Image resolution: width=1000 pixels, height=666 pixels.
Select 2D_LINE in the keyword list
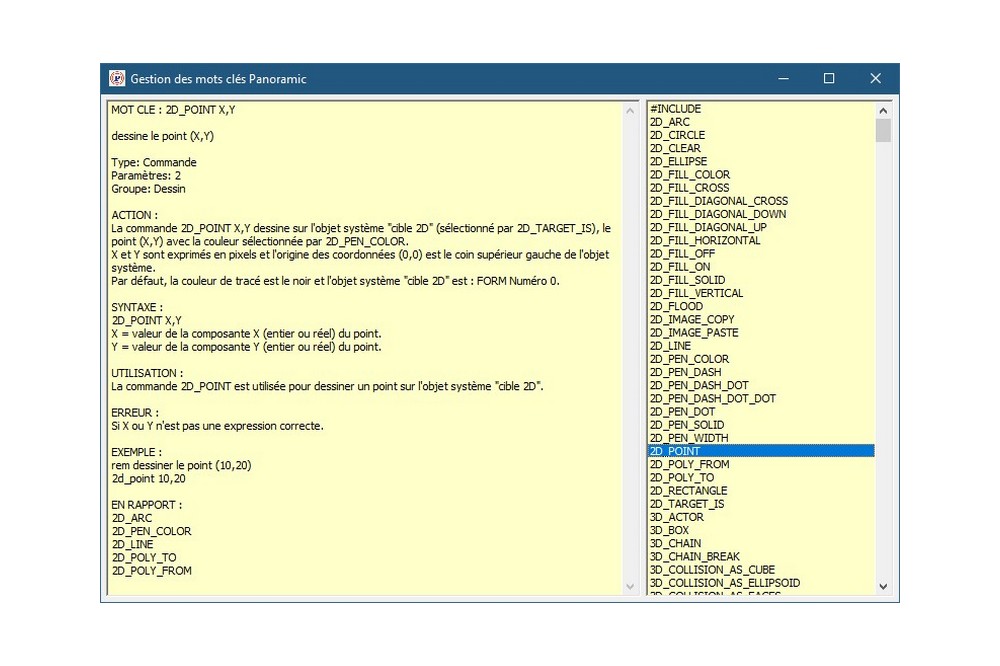click(x=761, y=346)
